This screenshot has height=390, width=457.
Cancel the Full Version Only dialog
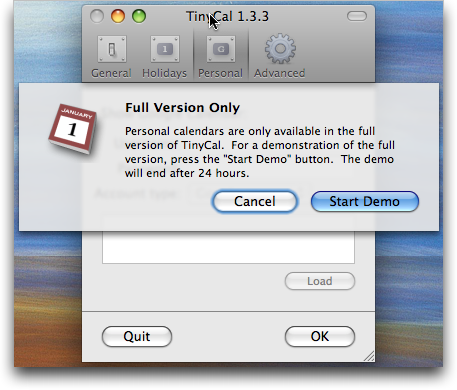(255, 201)
